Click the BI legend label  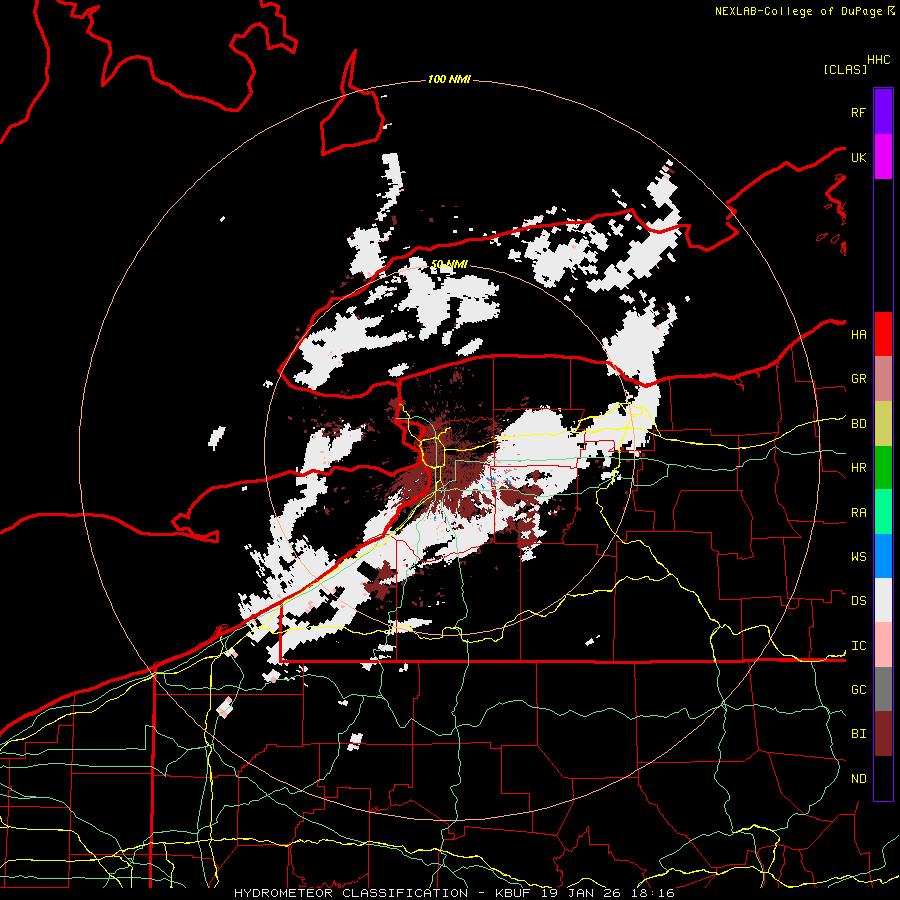click(859, 734)
